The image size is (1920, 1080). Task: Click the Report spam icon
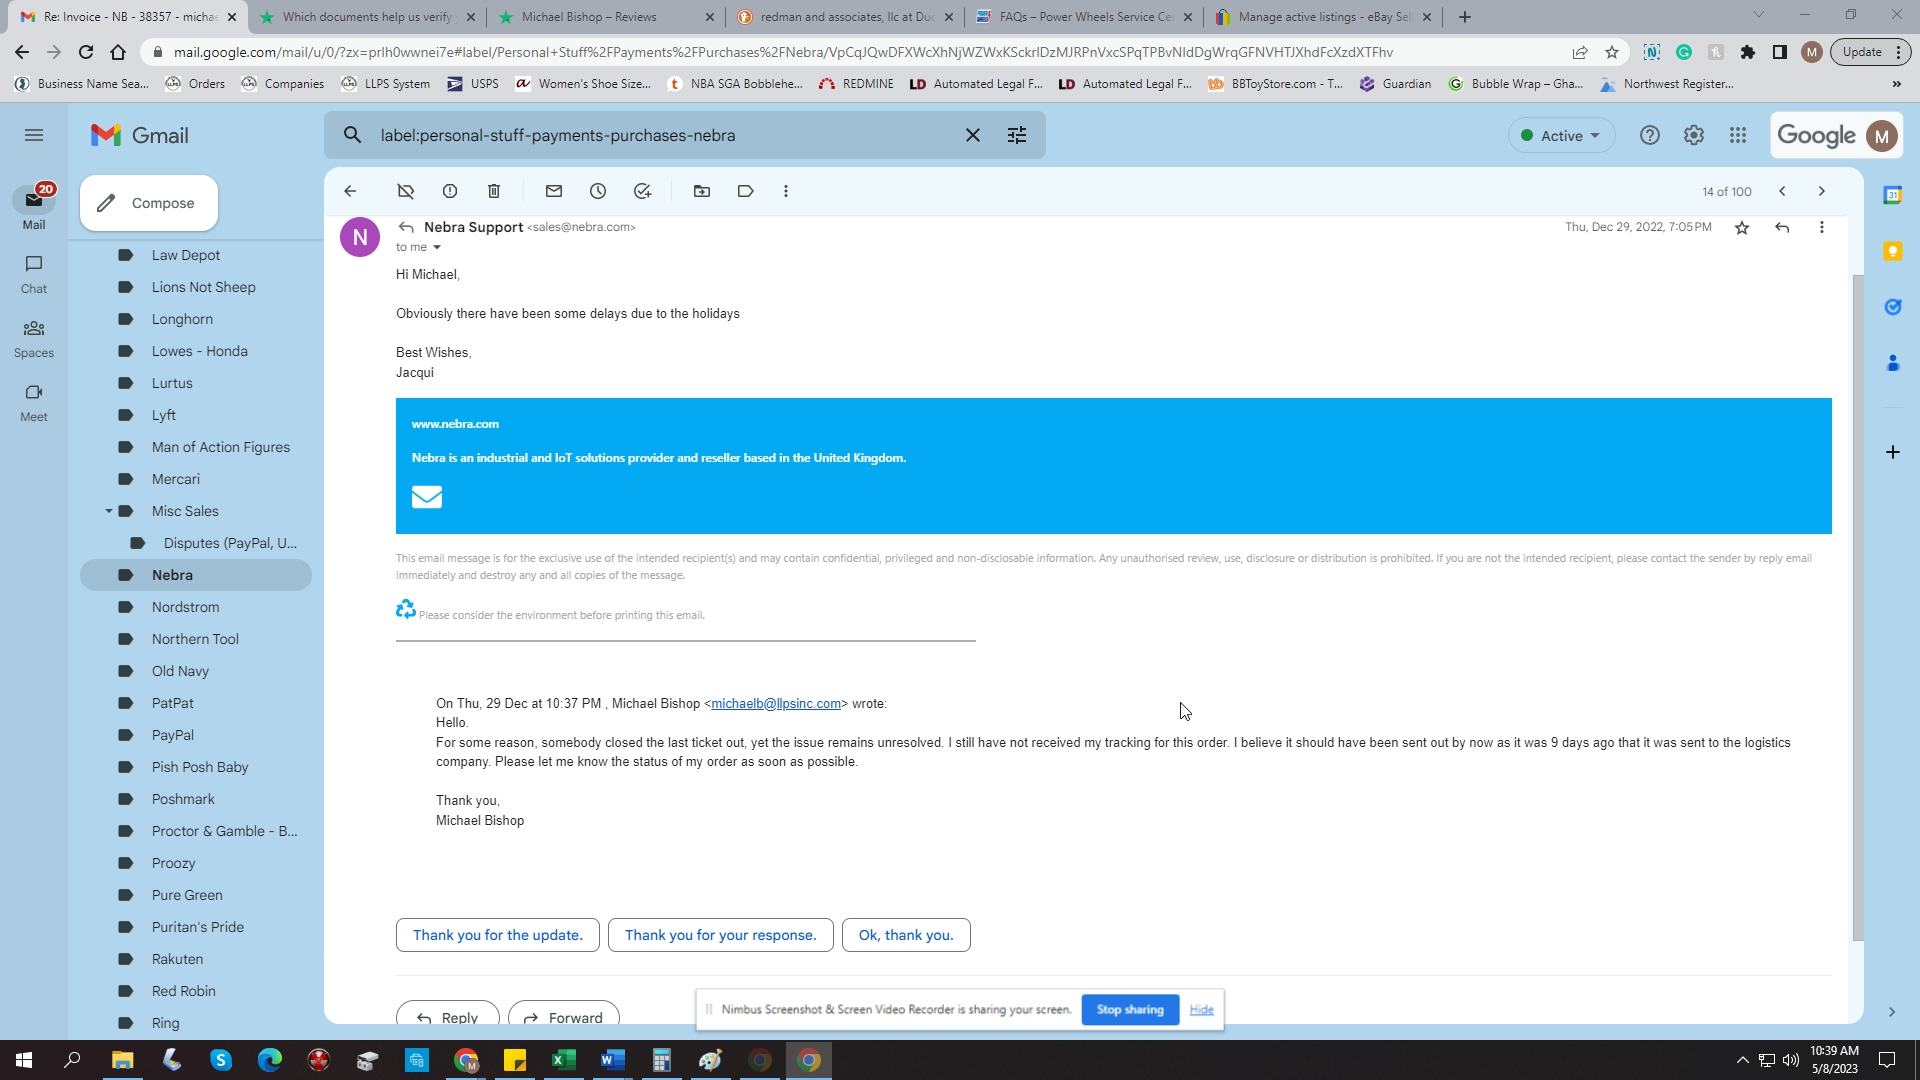(x=450, y=191)
